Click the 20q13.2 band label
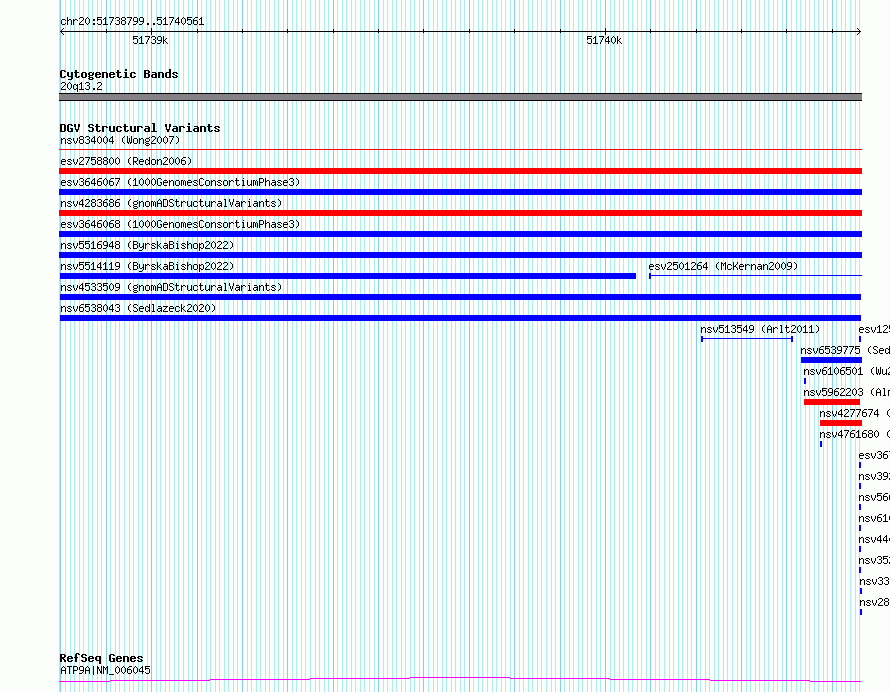The height and width of the screenshot is (692, 890). pyautogui.click(x=81, y=86)
